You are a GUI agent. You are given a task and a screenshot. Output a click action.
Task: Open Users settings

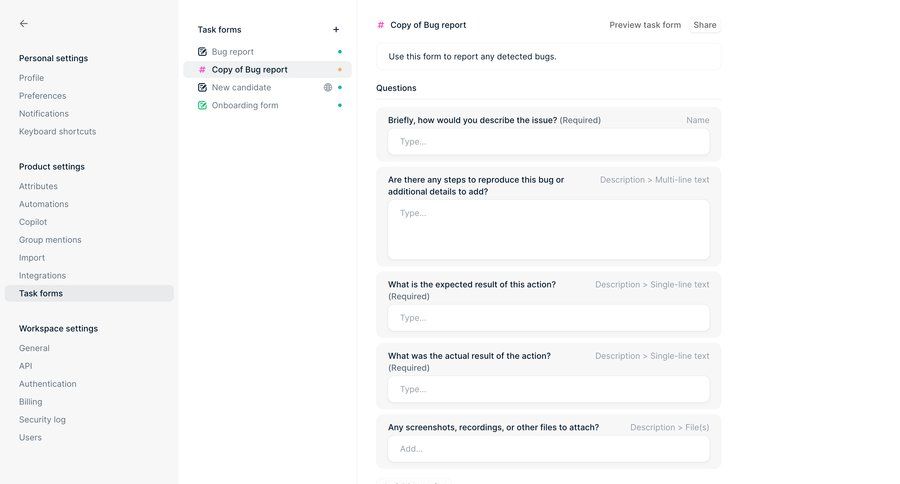30,437
